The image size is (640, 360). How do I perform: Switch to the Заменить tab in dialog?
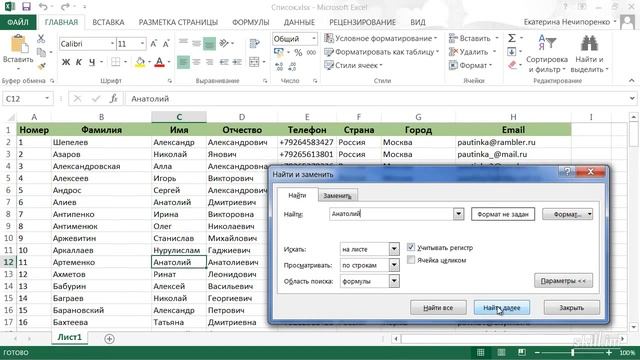tap(337, 196)
